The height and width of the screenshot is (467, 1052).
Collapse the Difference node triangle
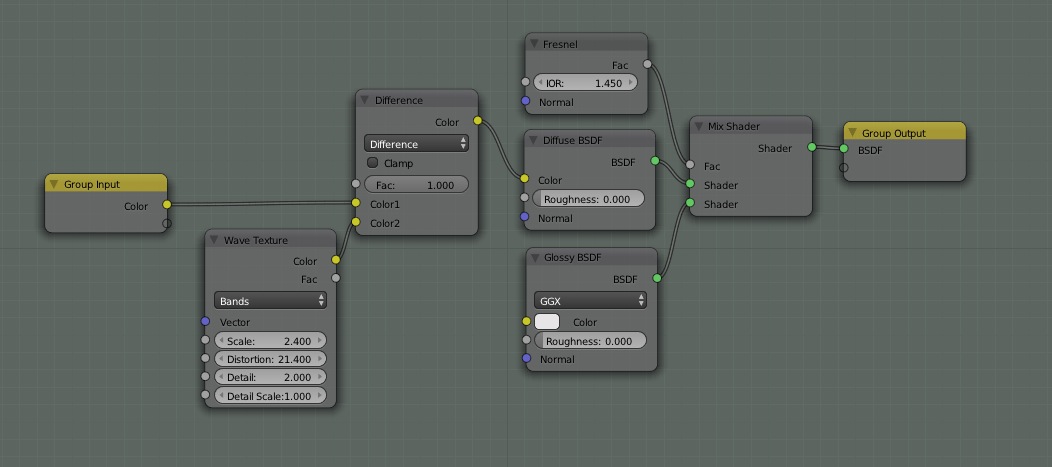click(x=365, y=101)
